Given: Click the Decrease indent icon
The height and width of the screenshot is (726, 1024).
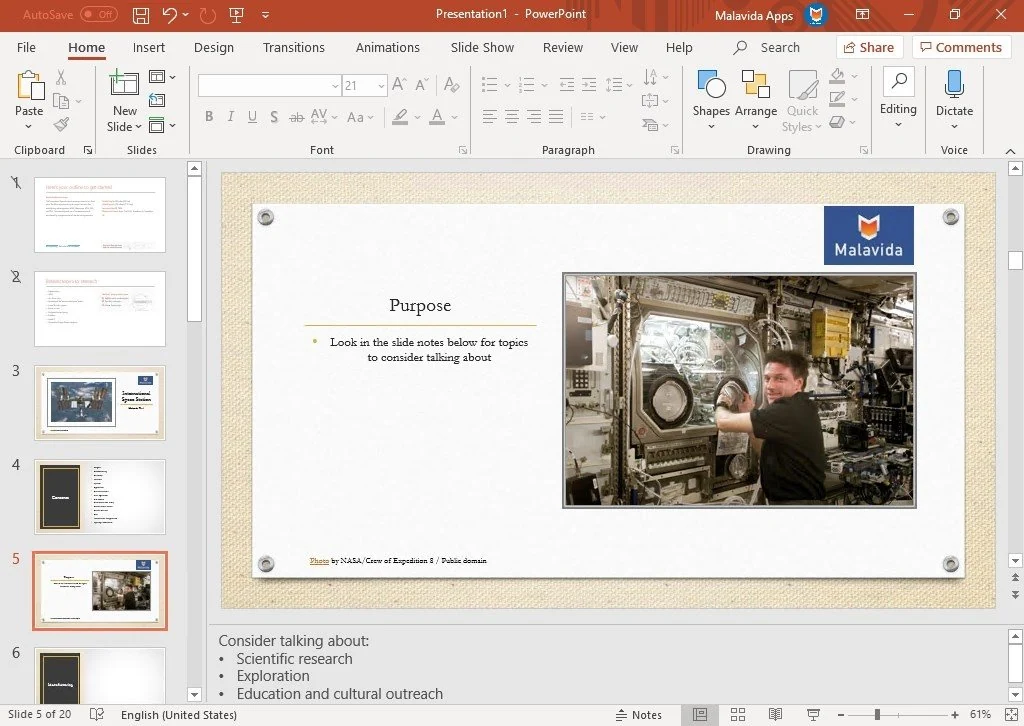Looking at the screenshot, I should pyautogui.click(x=567, y=84).
